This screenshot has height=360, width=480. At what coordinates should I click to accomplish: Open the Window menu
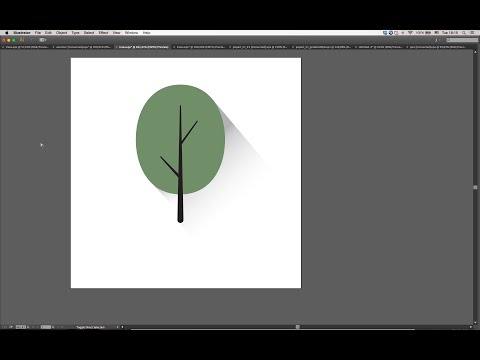[x=131, y=33]
